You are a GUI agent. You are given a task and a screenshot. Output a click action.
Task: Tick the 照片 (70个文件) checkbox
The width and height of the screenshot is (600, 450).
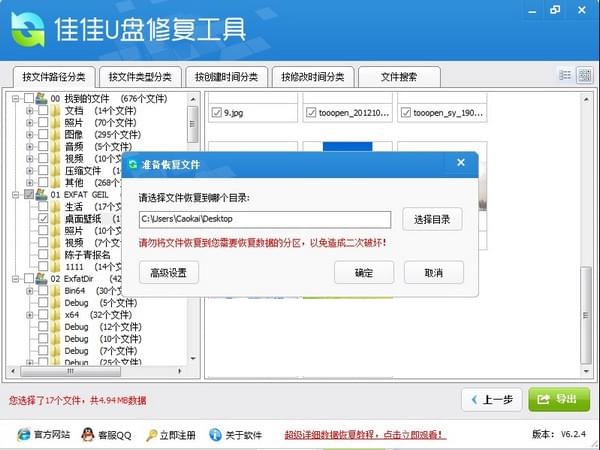point(43,123)
